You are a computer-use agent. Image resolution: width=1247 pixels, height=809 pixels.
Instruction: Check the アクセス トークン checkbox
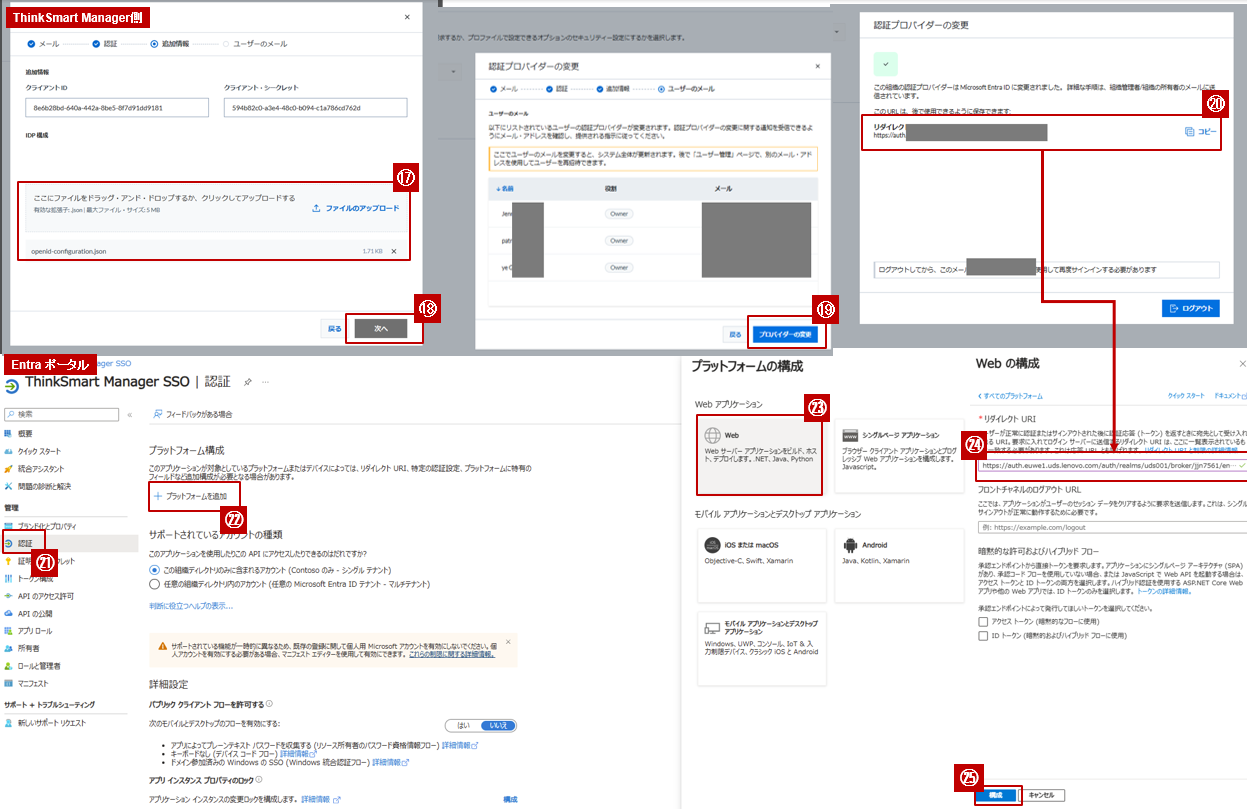(x=983, y=621)
